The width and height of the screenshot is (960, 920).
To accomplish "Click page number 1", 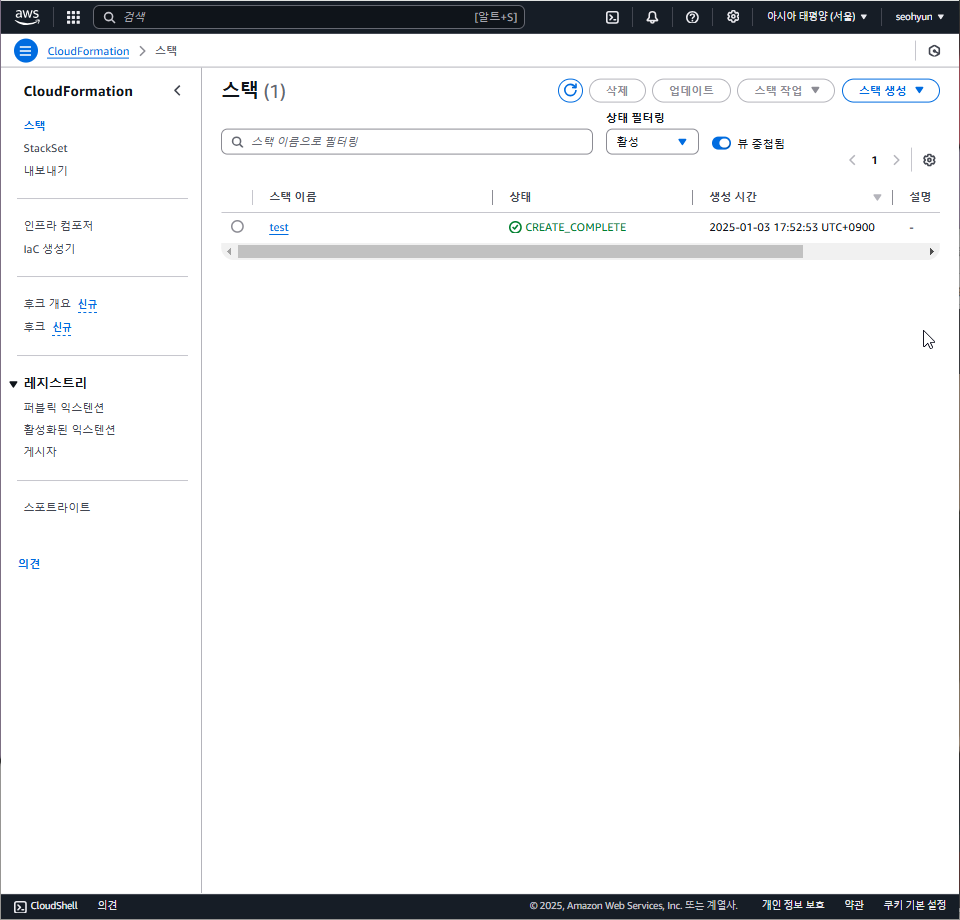I will [874, 160].
